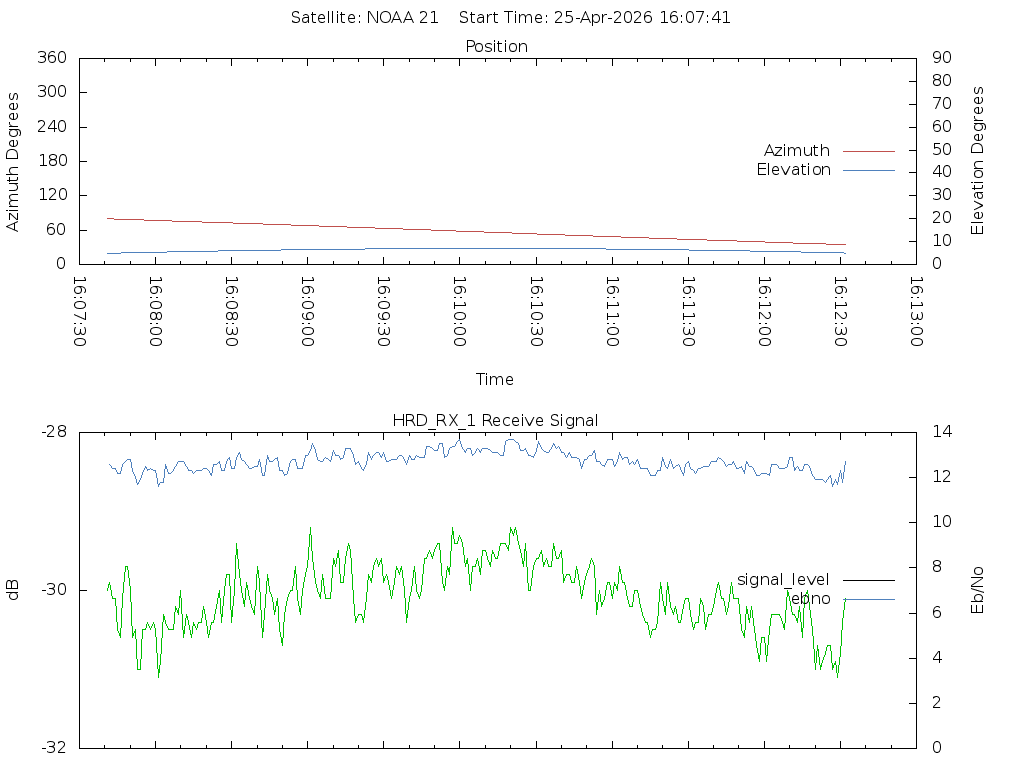1024x768 pixels.
Task: Click the Azimuth Degrees axis title
Action: tap(13, 162)
